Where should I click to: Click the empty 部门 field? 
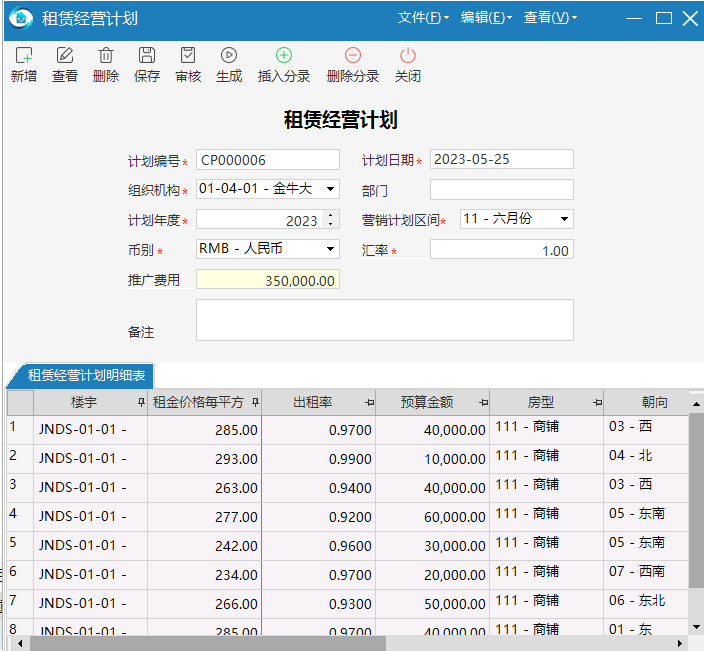[502, 189]
